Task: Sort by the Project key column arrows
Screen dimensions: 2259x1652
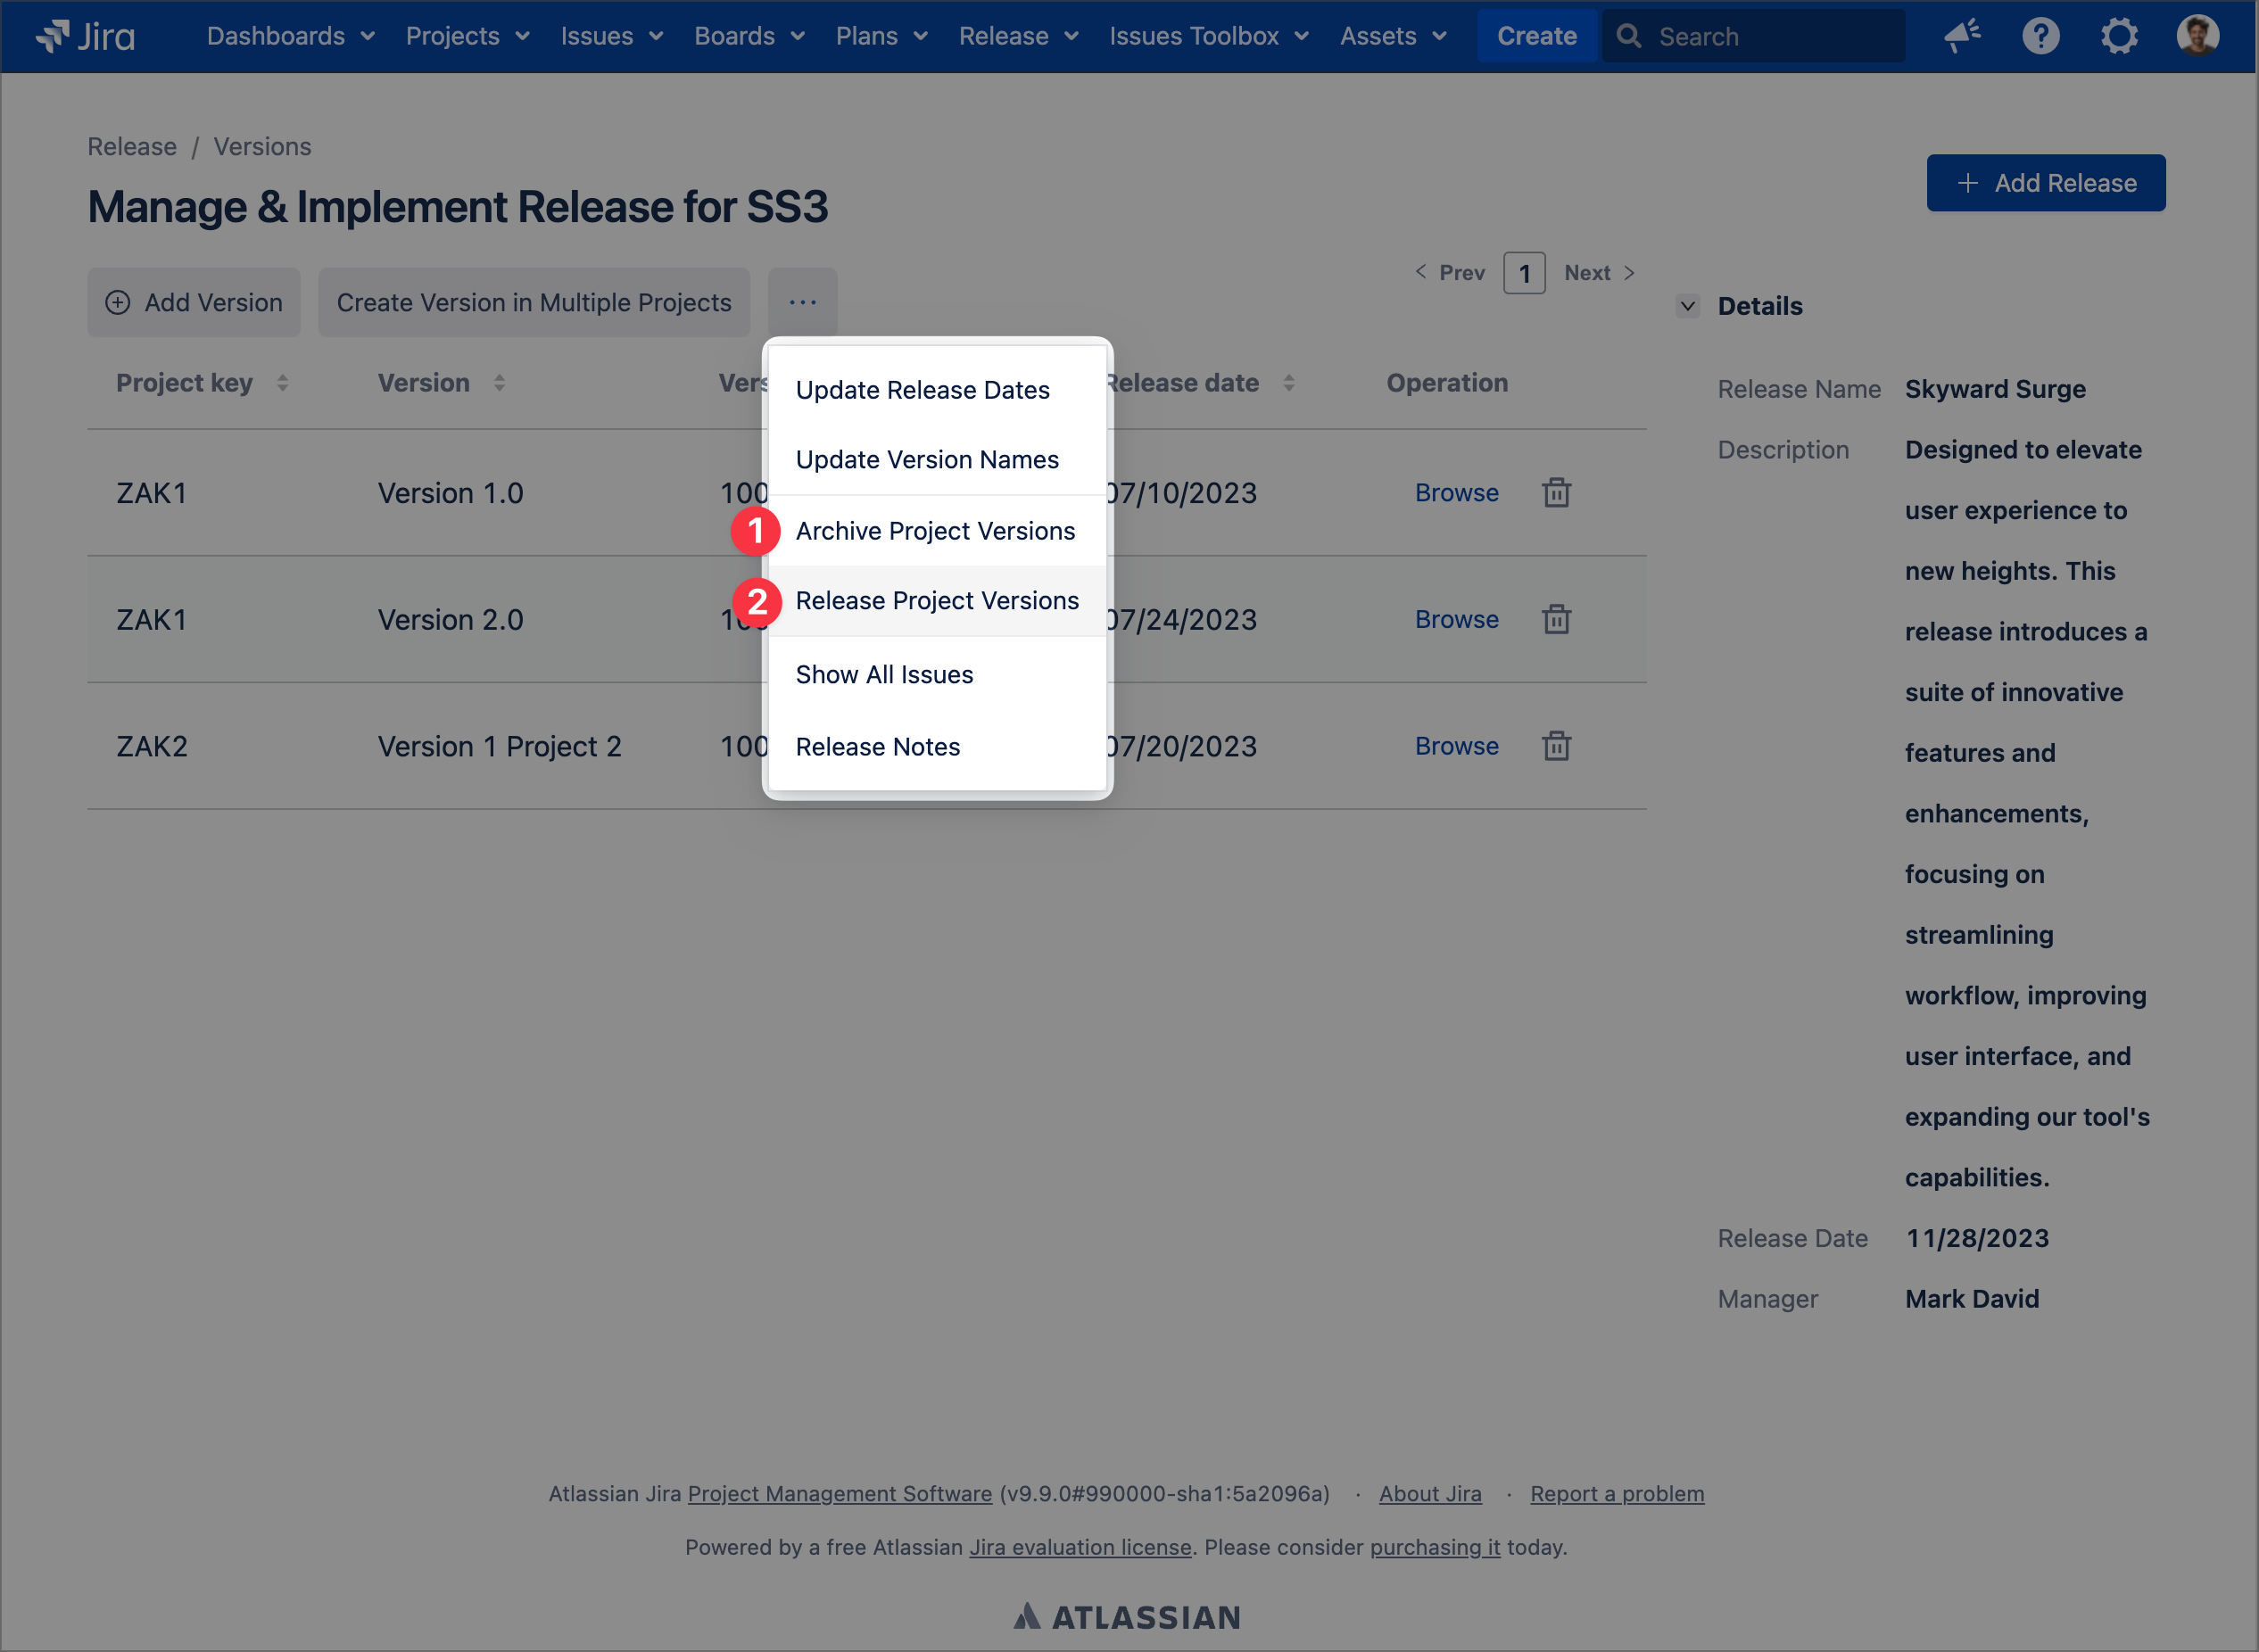Action: [x=283, y=383]
